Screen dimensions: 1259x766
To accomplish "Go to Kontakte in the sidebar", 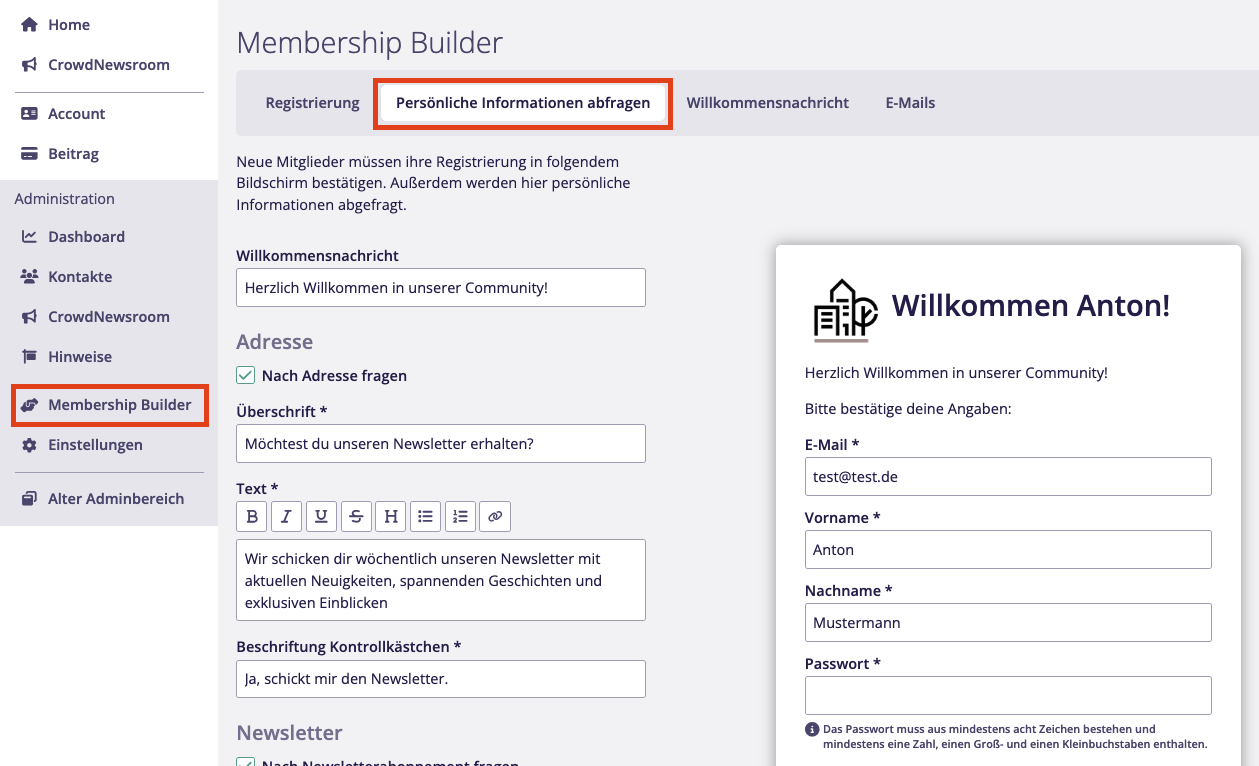I will pyautogui.click(x=80, y=277).
